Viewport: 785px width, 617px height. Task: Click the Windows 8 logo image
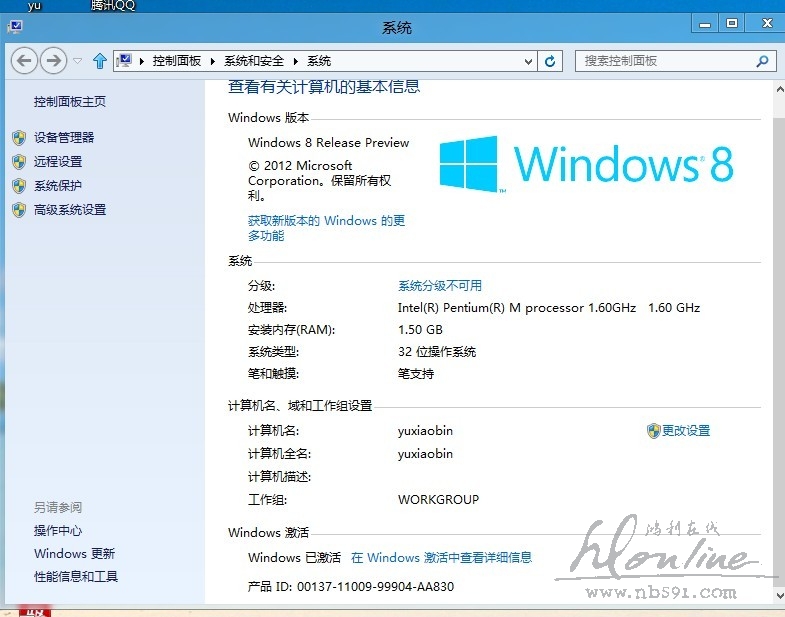586,164
